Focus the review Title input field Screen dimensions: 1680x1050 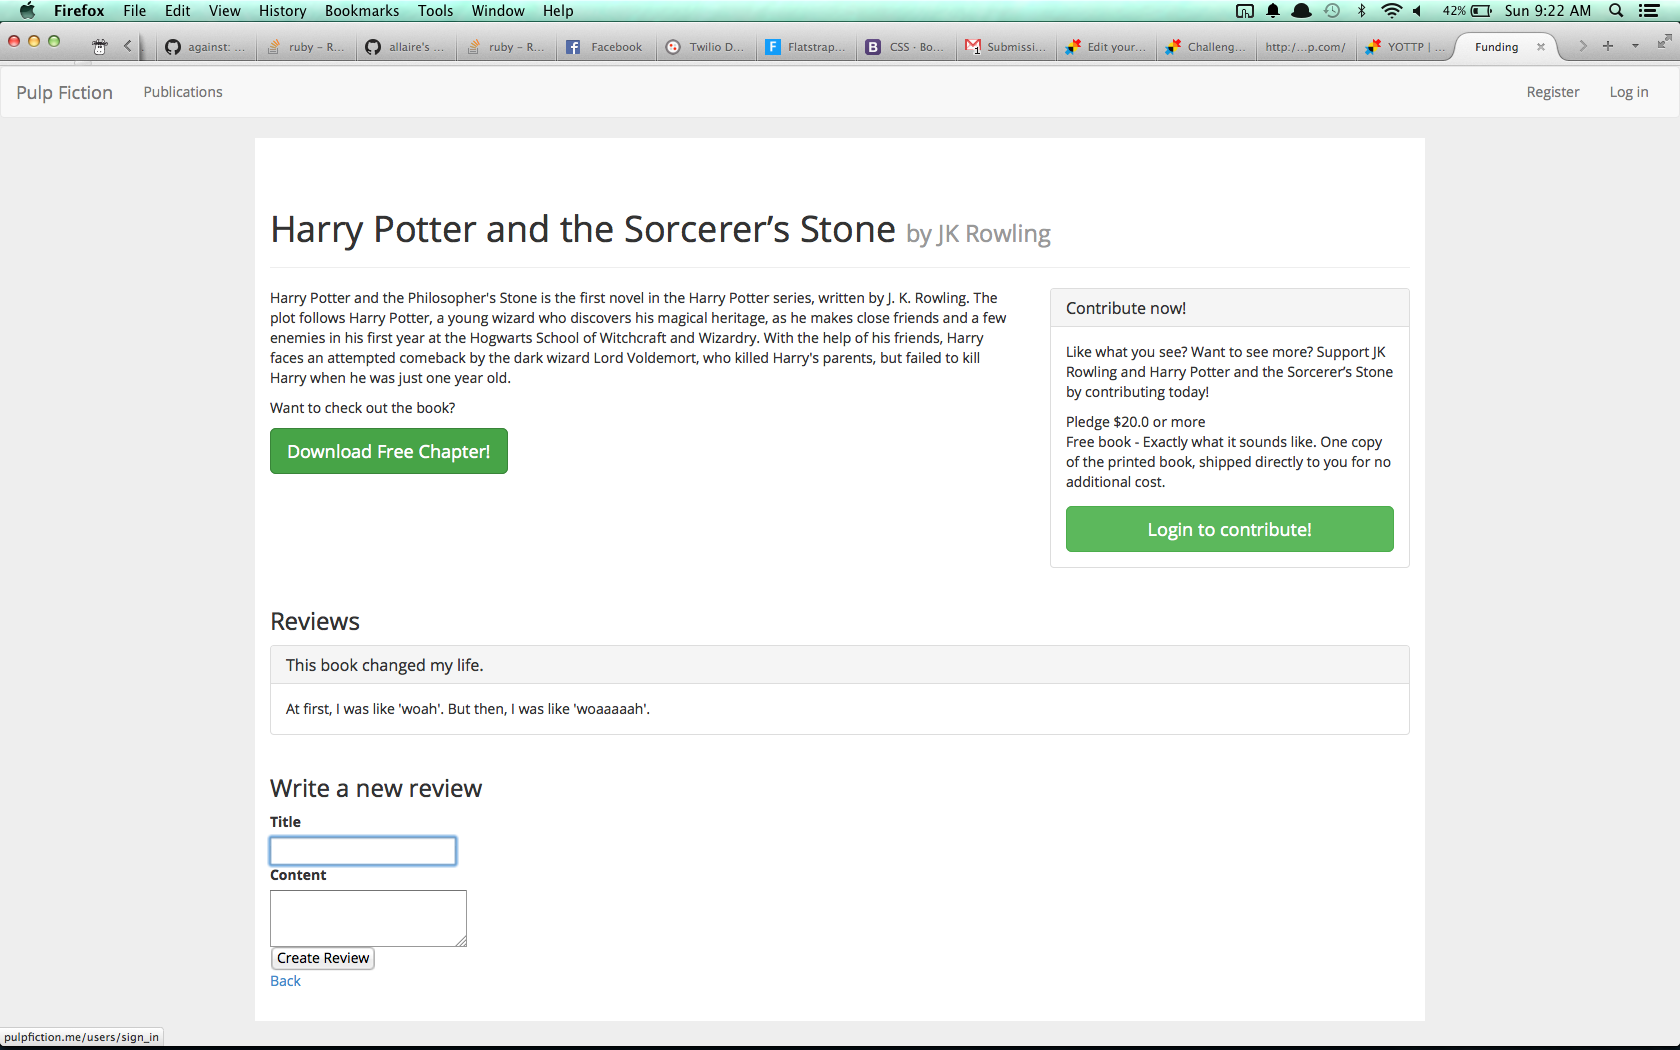tap(363, 851)
